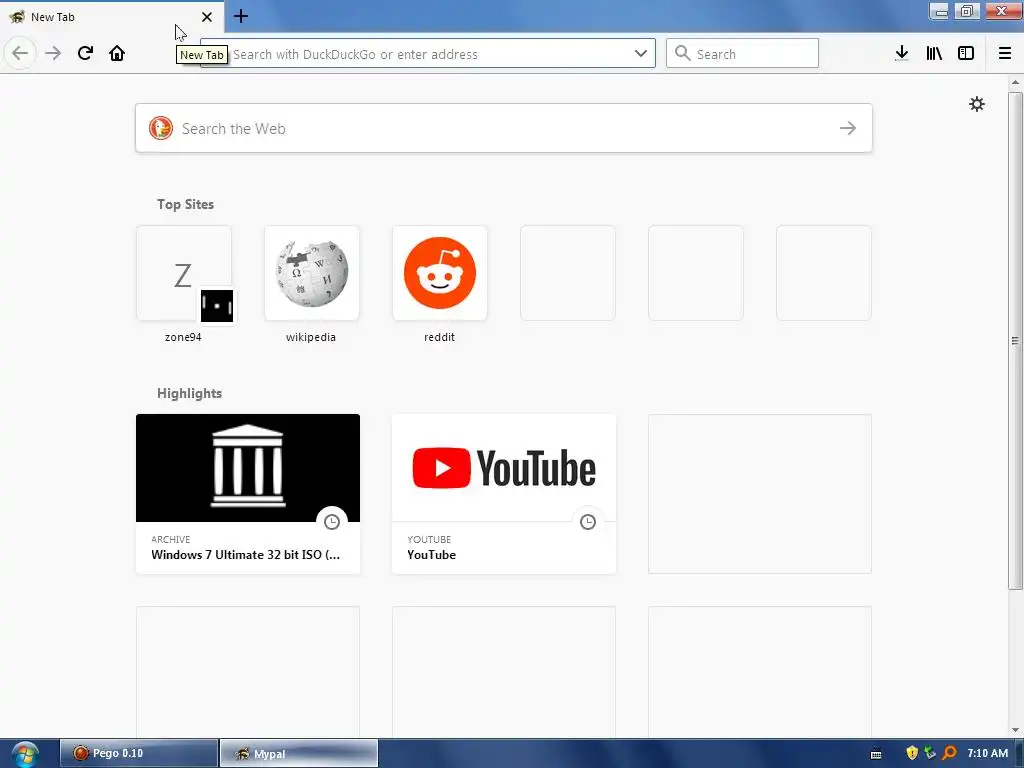The width and height of the screenshot is (1024, 768).
Task: Close the New Tab tab
Action: [x=207, y=17]
